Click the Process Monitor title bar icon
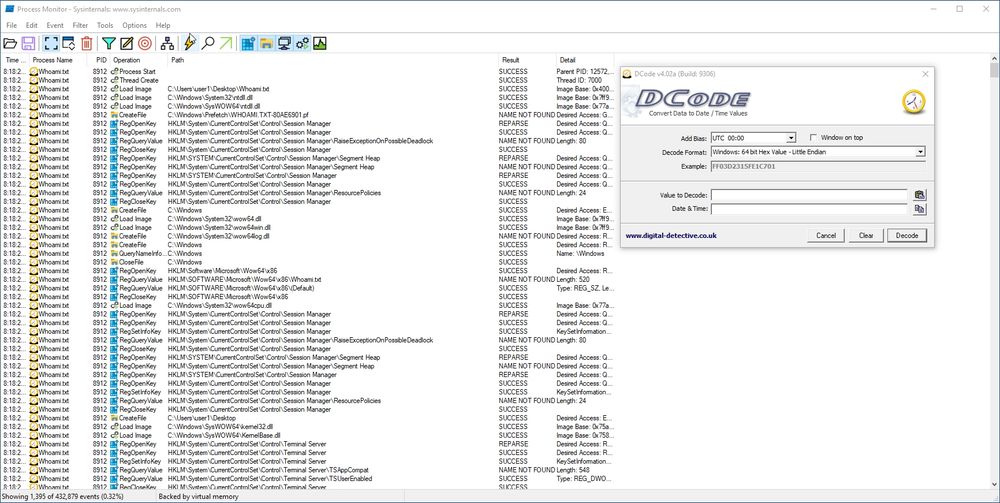The height and width of the screenshot is (503, 1000). 9,10
